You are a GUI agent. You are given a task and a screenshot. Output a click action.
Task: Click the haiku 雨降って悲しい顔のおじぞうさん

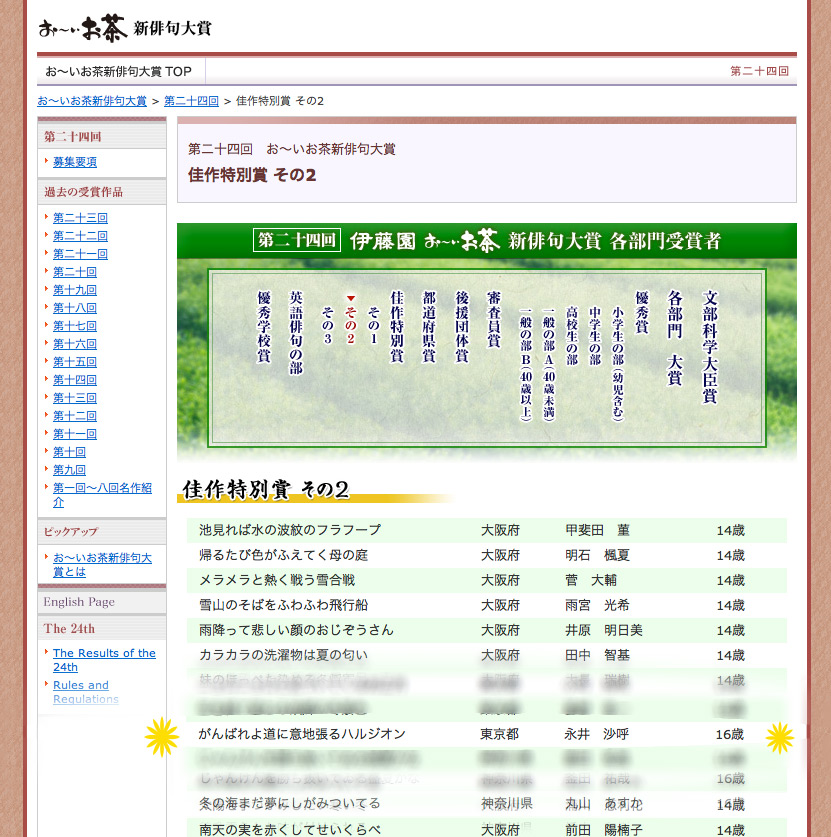[x=296, y=630]
